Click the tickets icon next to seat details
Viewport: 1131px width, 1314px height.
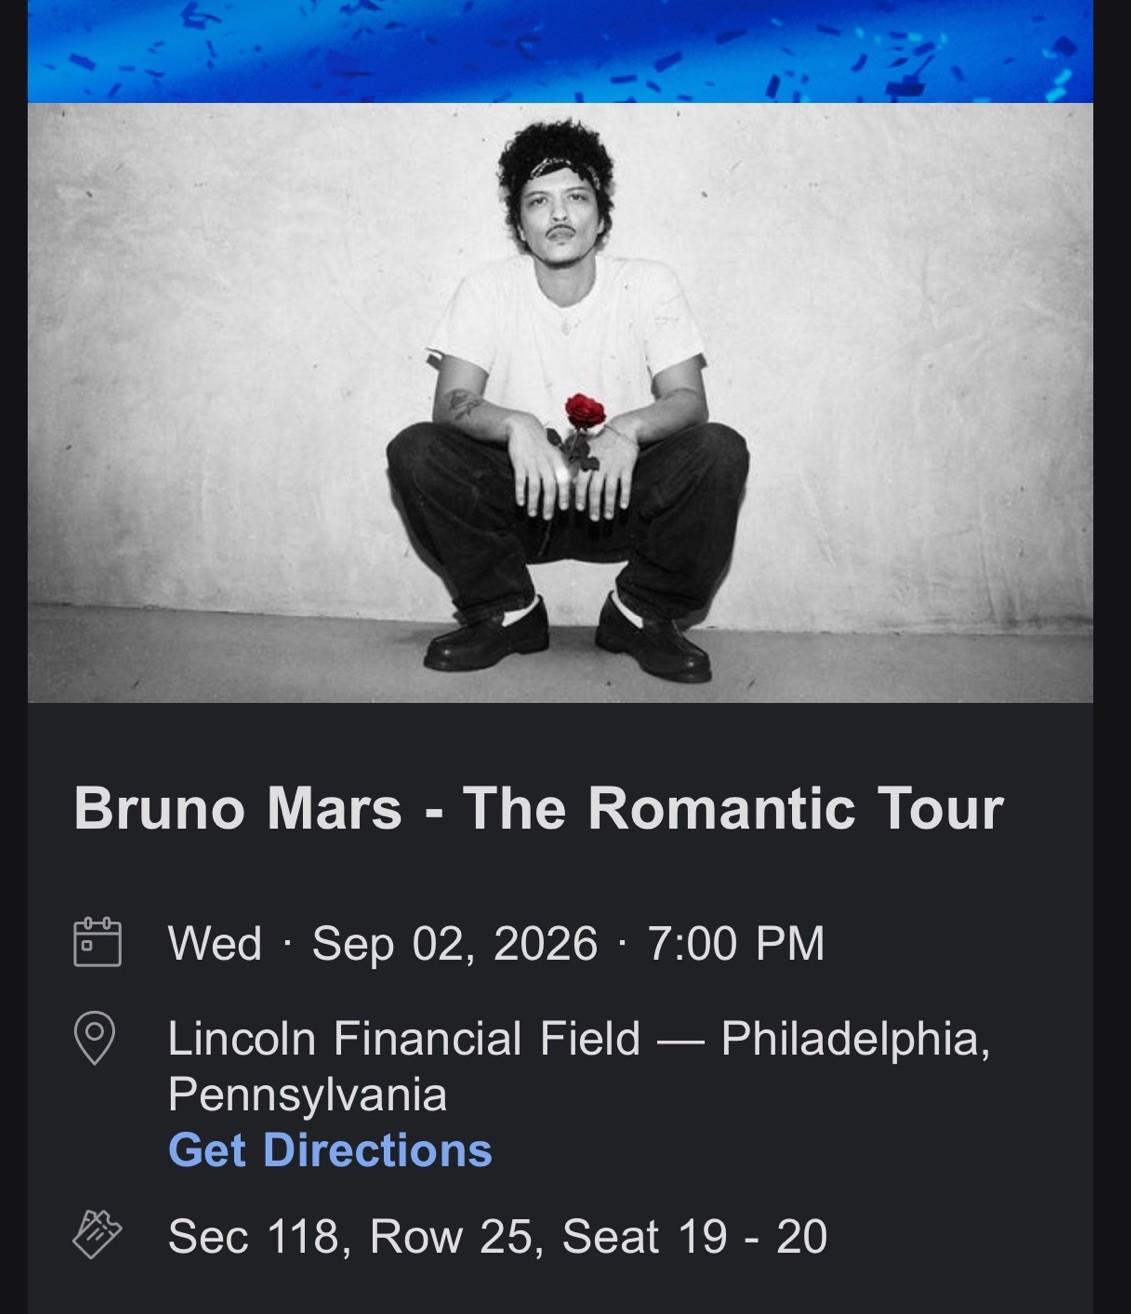(x=95, y=1235)
